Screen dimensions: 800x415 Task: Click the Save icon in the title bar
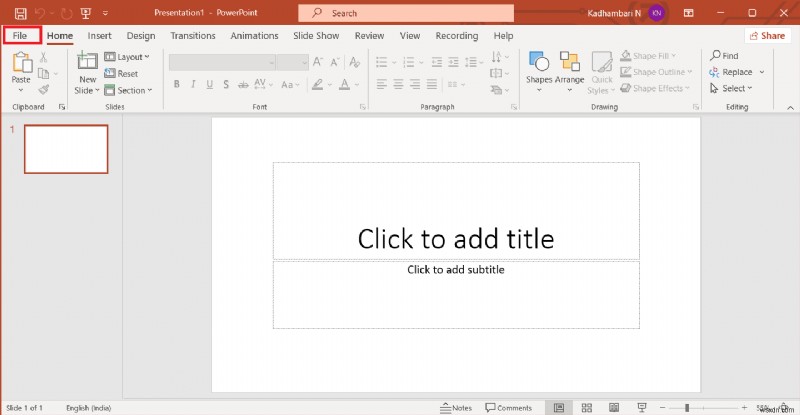point(20,12)
